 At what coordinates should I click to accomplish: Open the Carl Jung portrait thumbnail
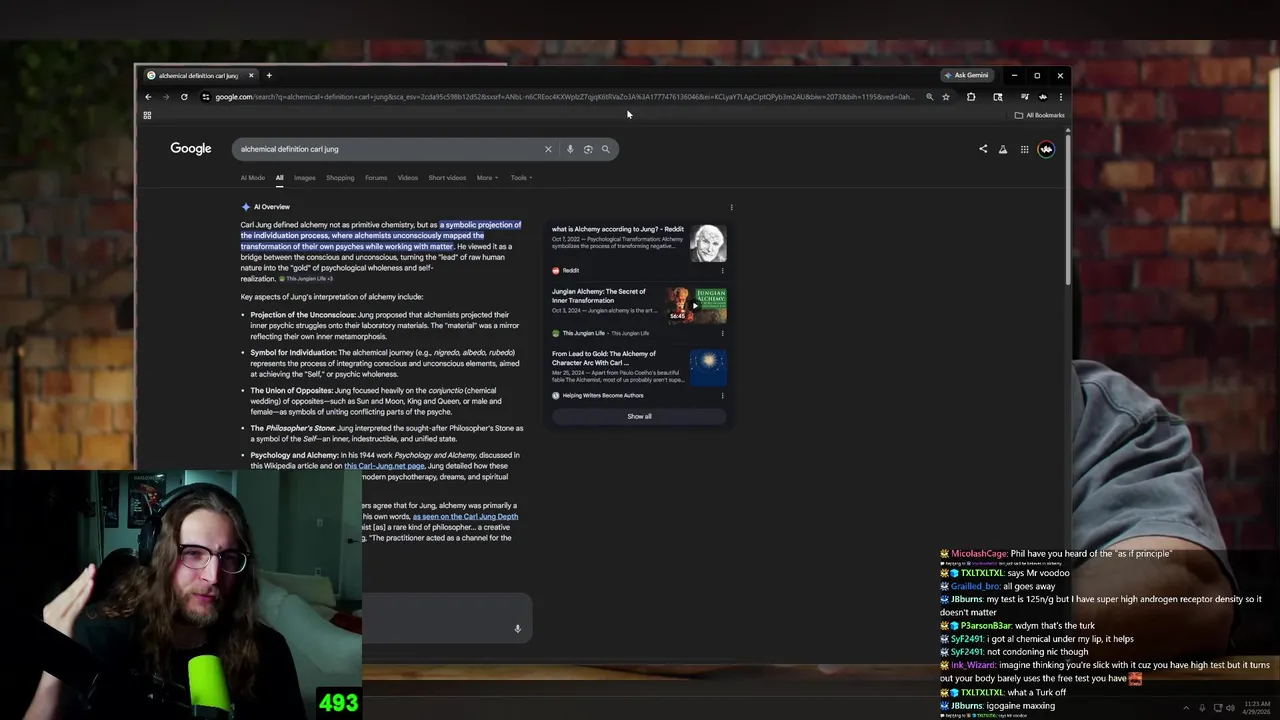point(708,243)
